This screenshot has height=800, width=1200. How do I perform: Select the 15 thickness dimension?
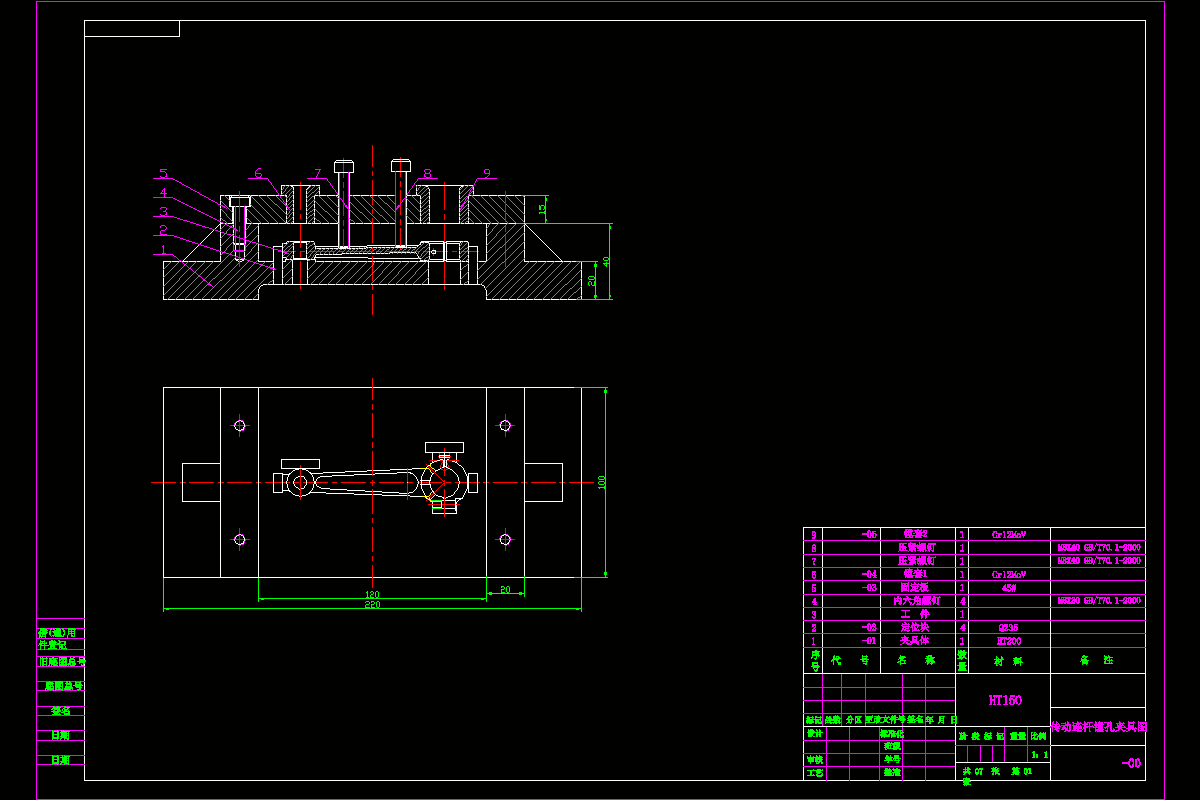pyautogui.click(x=543, y=209)
